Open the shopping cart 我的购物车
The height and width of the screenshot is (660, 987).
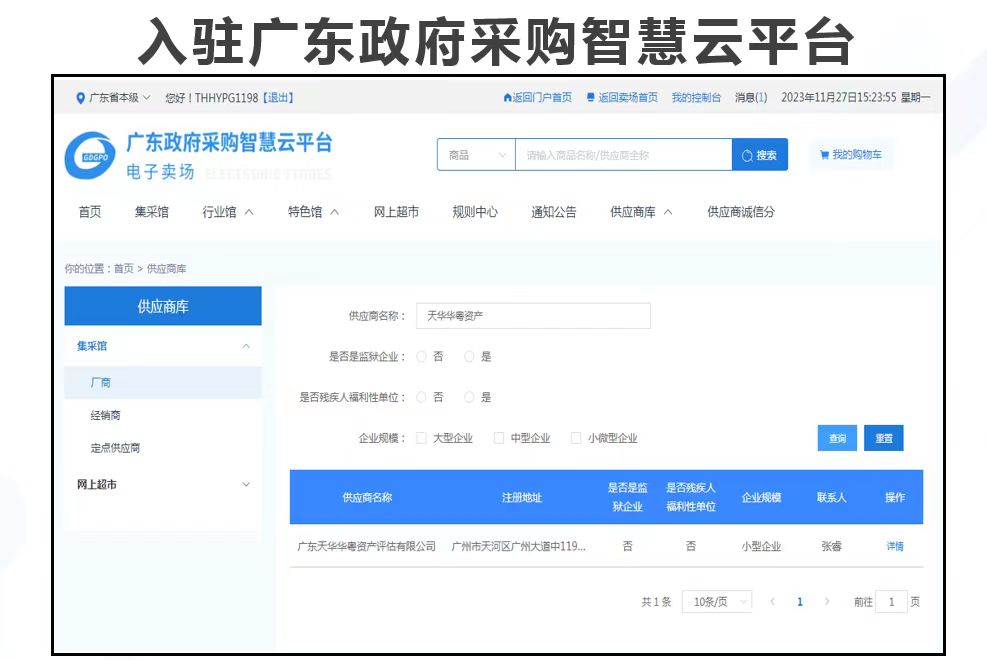pos(850,155)
